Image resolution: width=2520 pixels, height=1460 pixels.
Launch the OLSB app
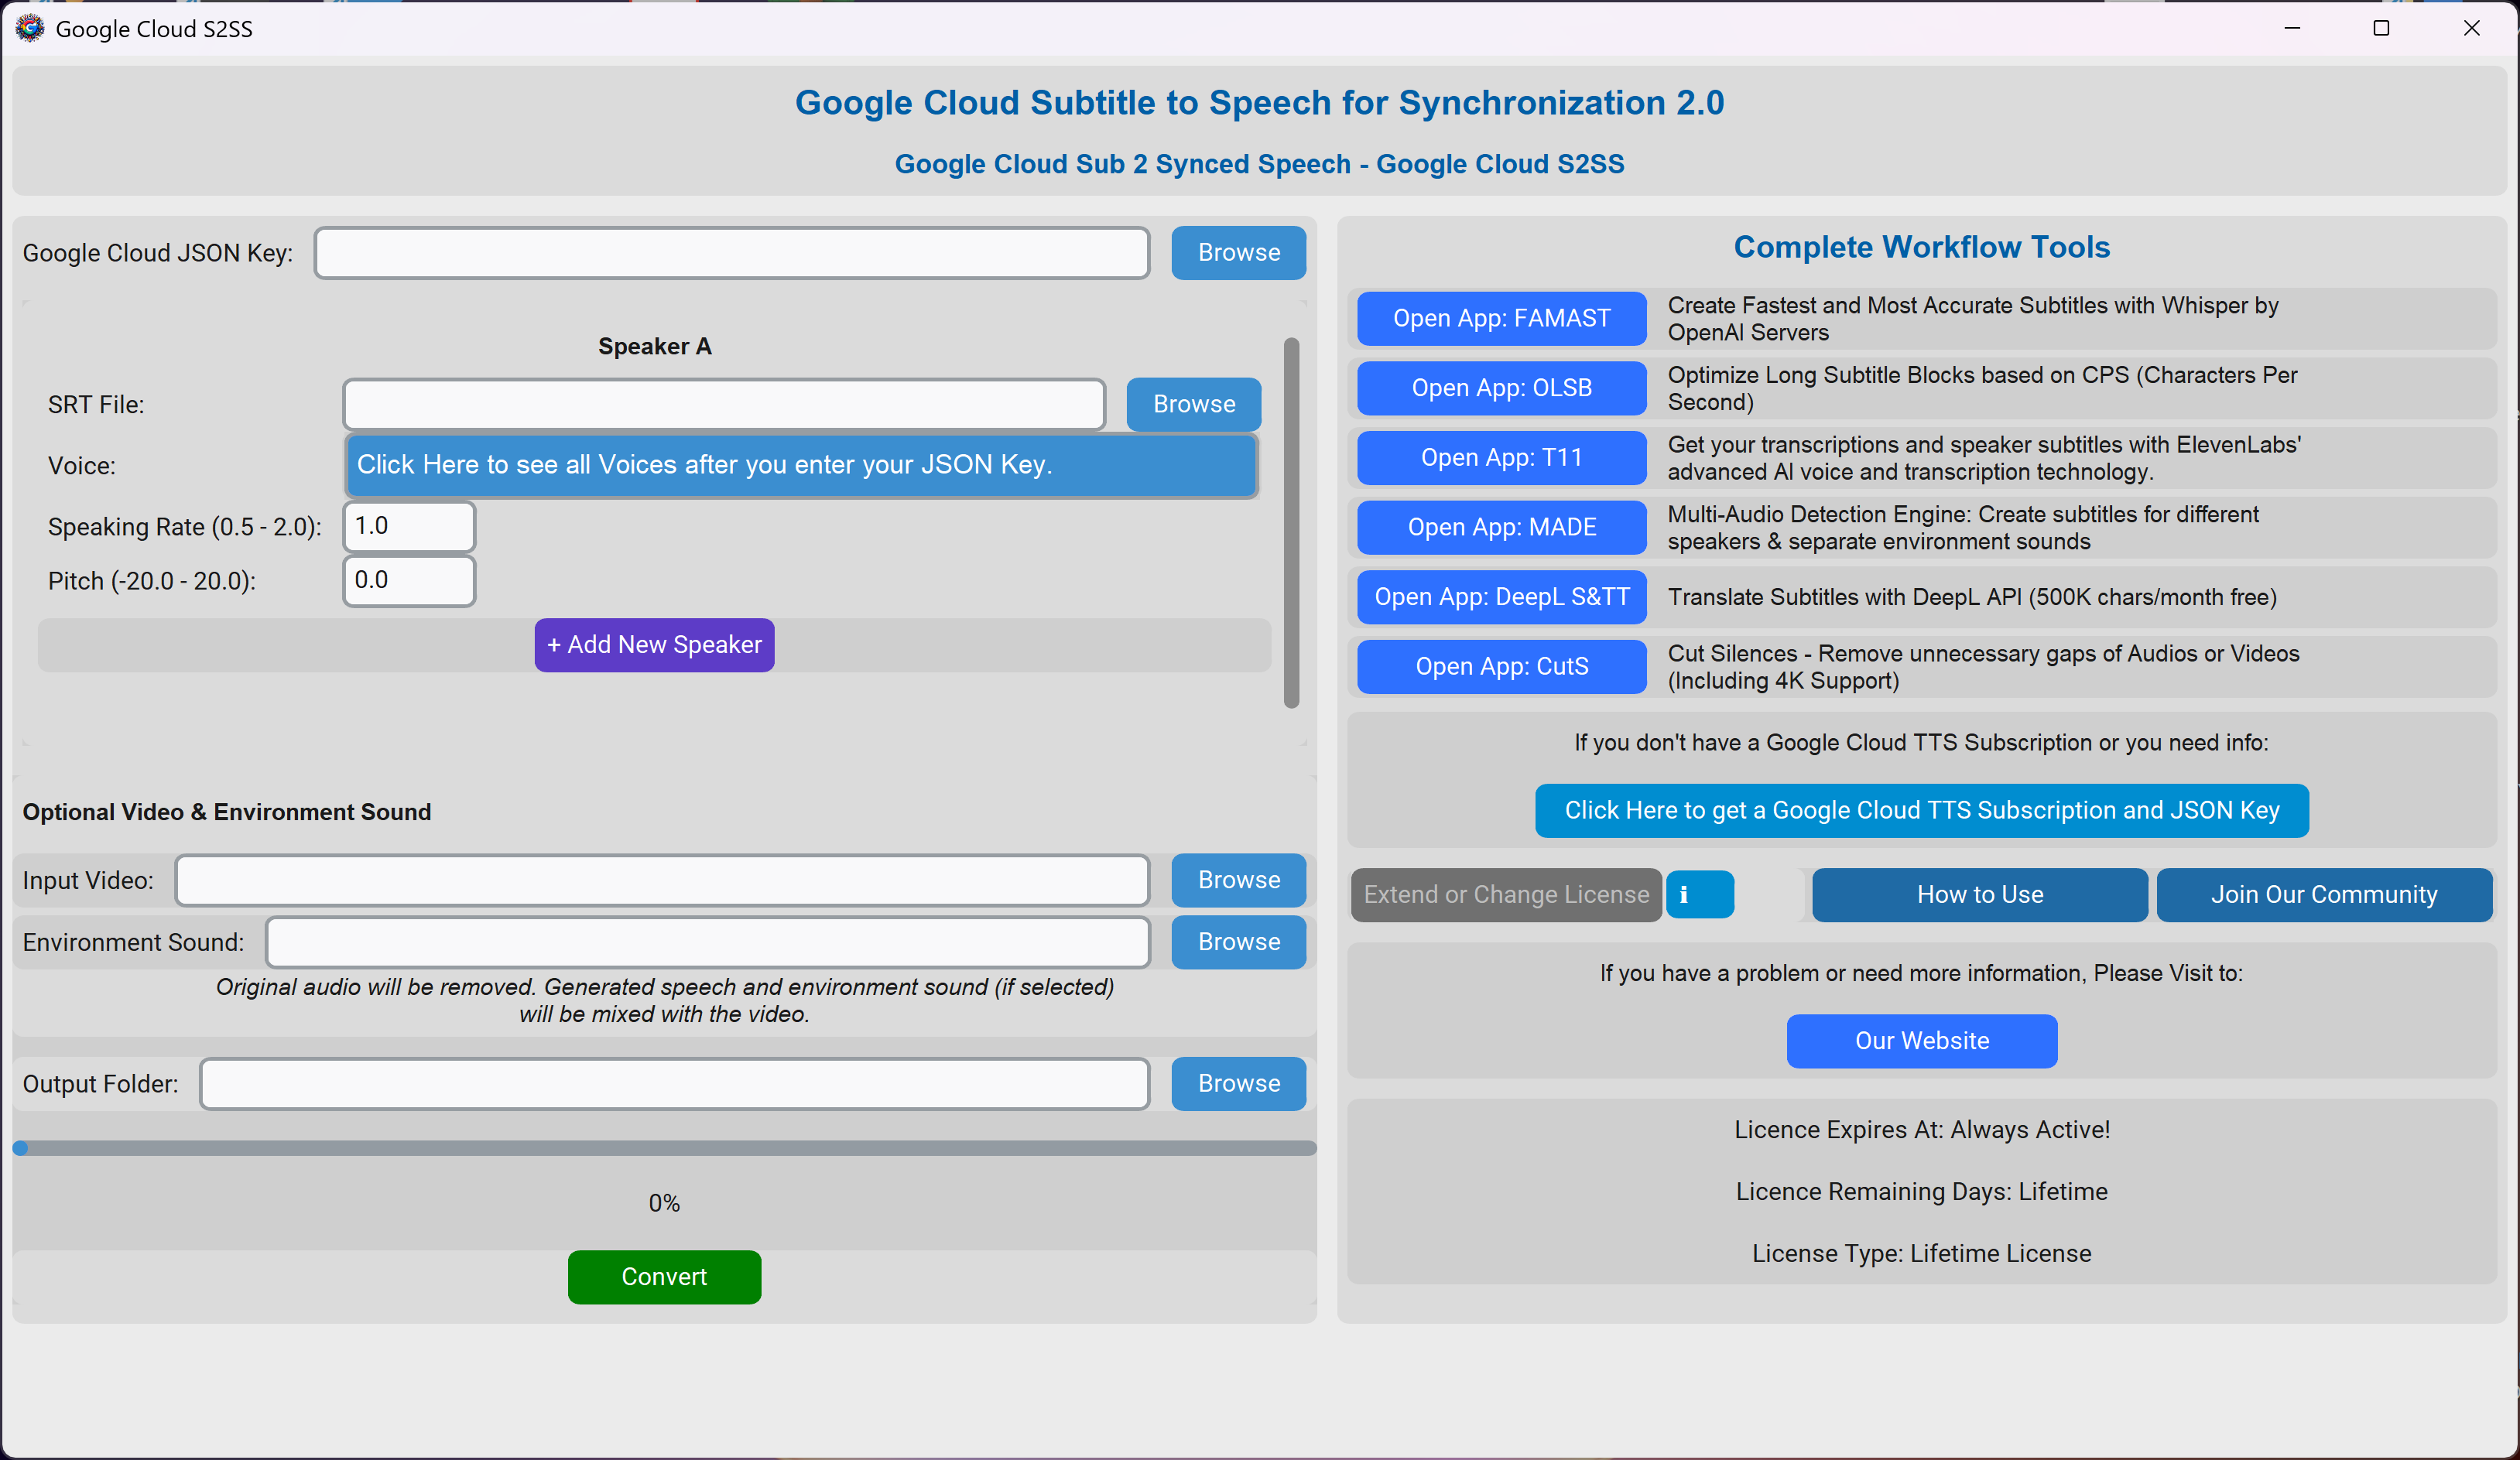pyautogui.click(x=1501, y=388)
